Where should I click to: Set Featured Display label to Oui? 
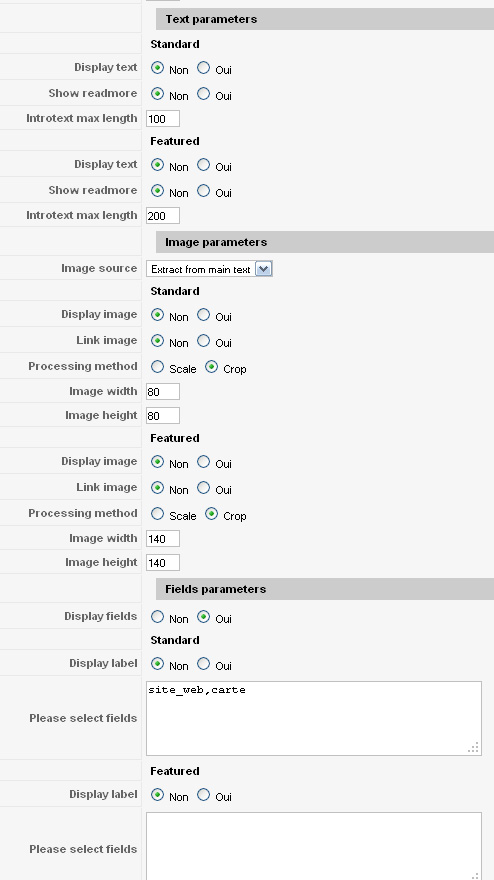(203, 795)
